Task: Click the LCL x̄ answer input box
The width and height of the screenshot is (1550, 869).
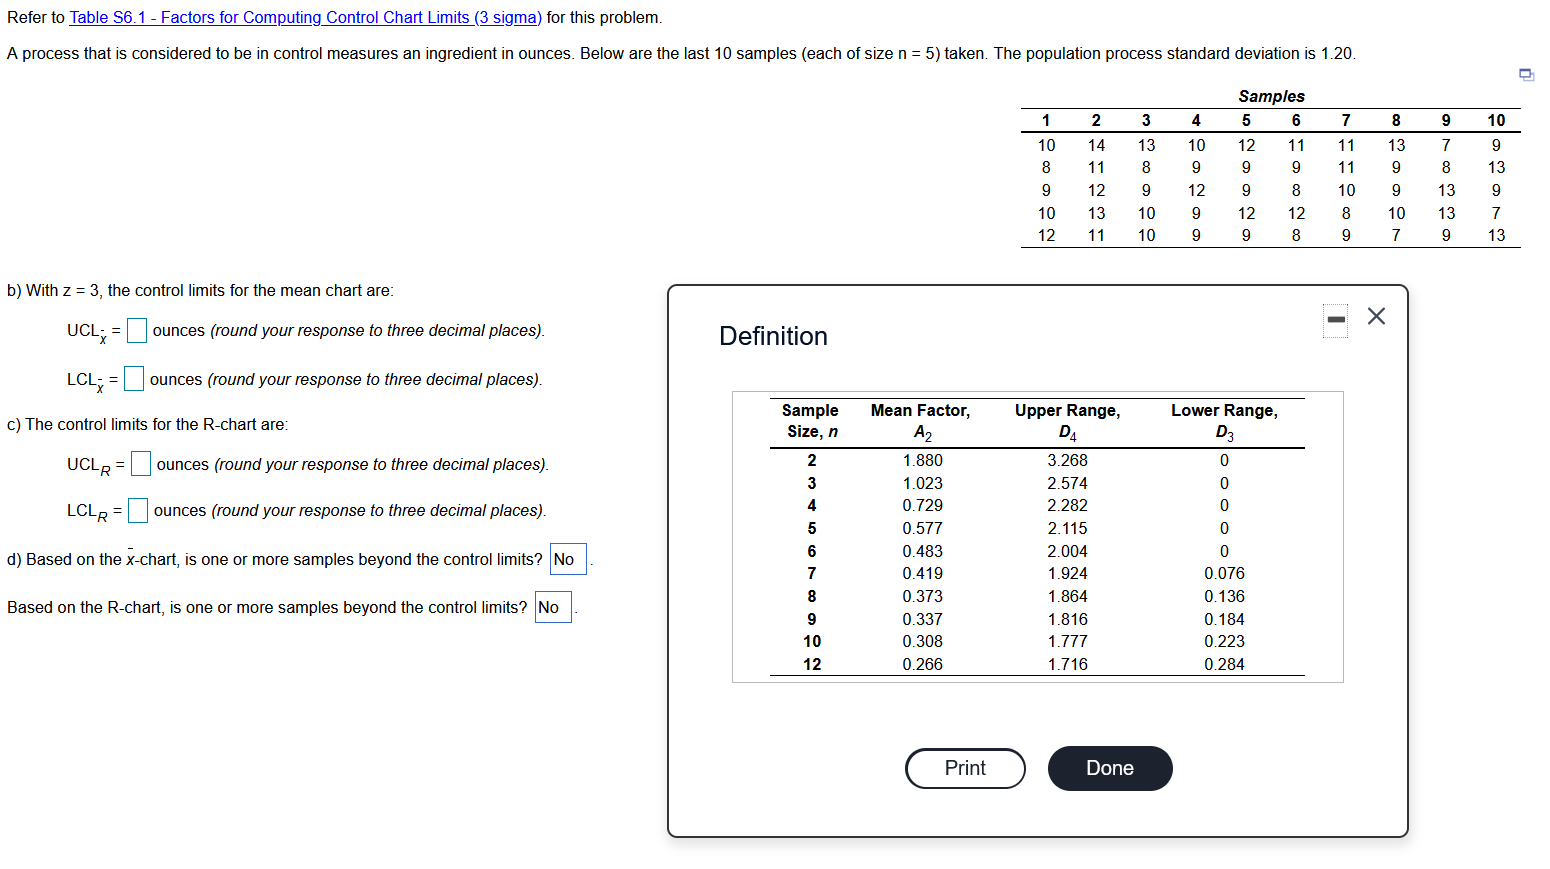Action: [x=133, y=378]
